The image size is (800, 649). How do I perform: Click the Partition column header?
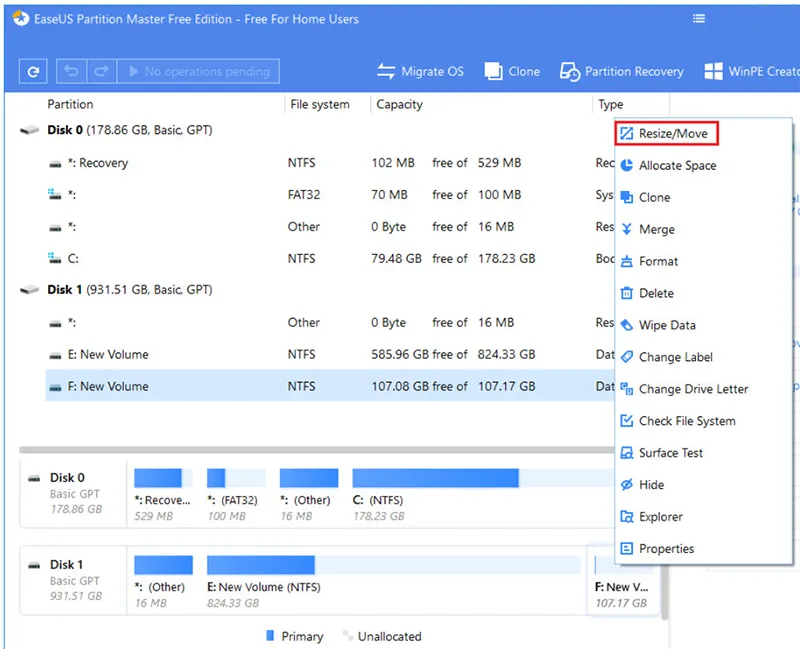pyautogui.click(x=70, y=105)
